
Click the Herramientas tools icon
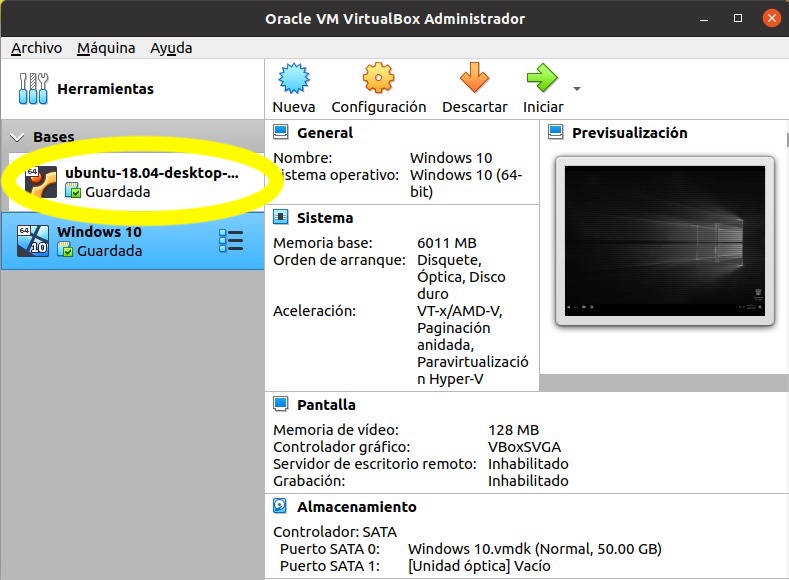pyautogui.click(x=33, y=89)
